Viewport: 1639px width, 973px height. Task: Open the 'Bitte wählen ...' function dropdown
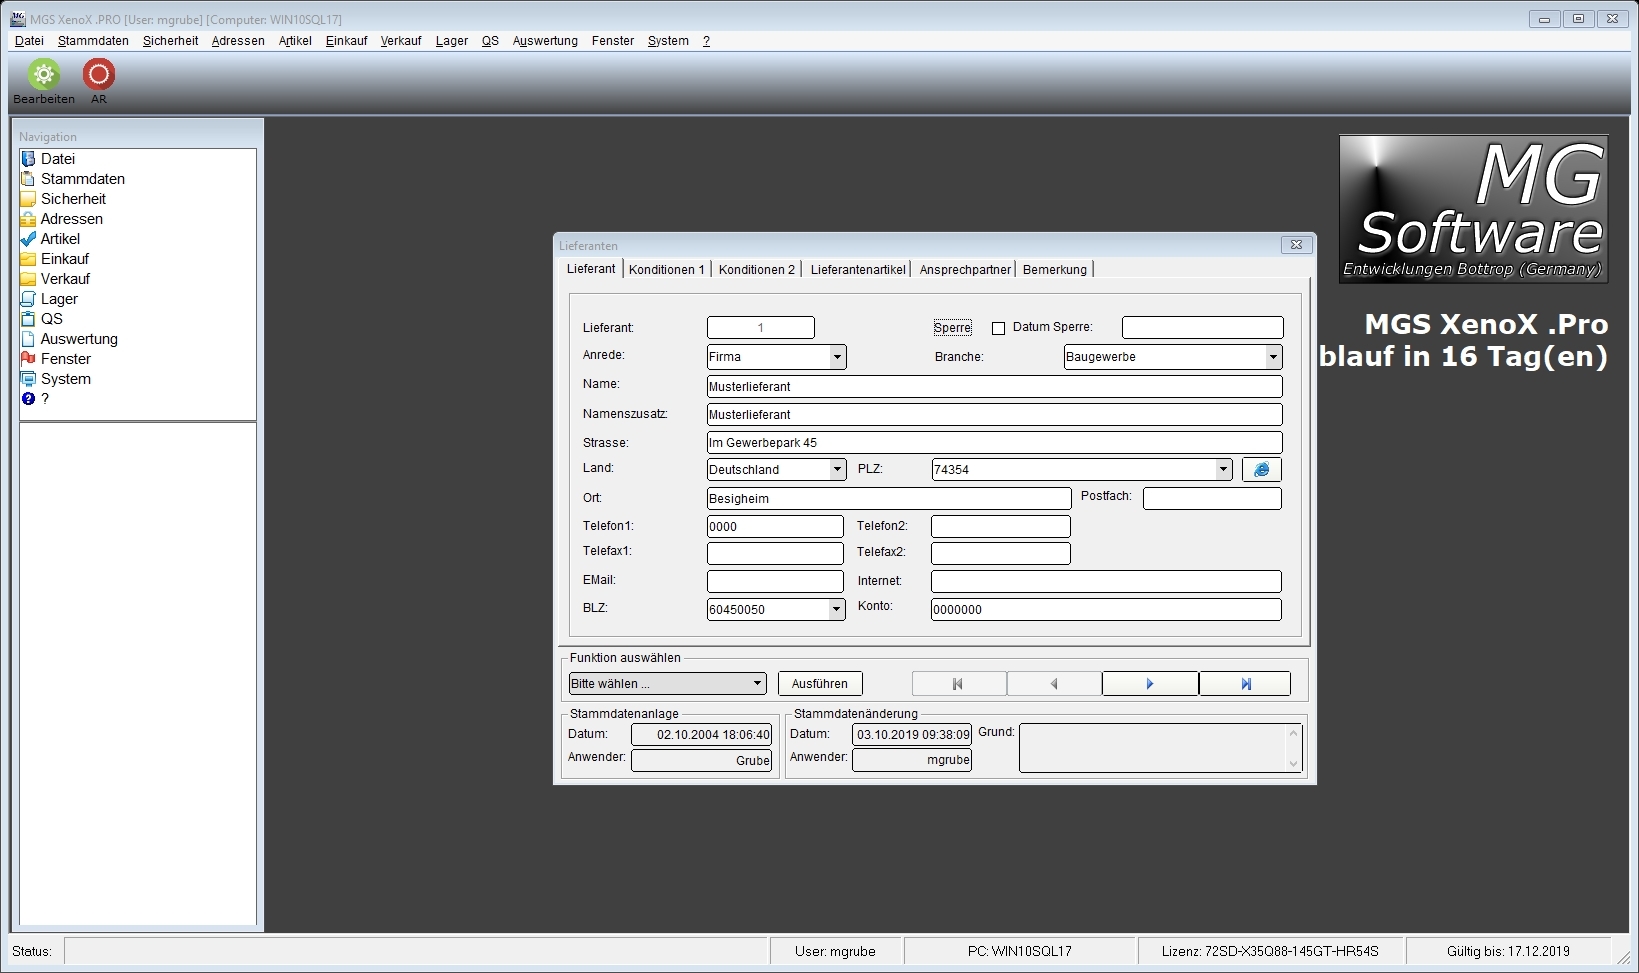point(757,684)
